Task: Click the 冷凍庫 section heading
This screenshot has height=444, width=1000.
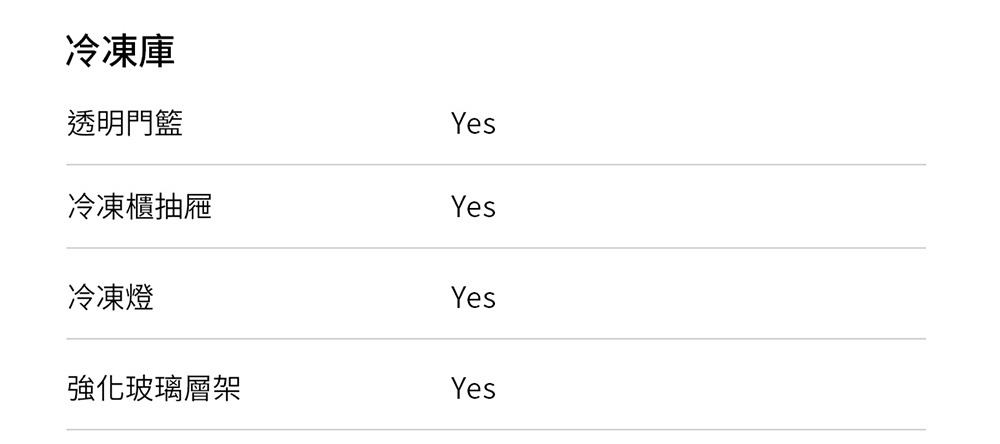Action: 120,51
